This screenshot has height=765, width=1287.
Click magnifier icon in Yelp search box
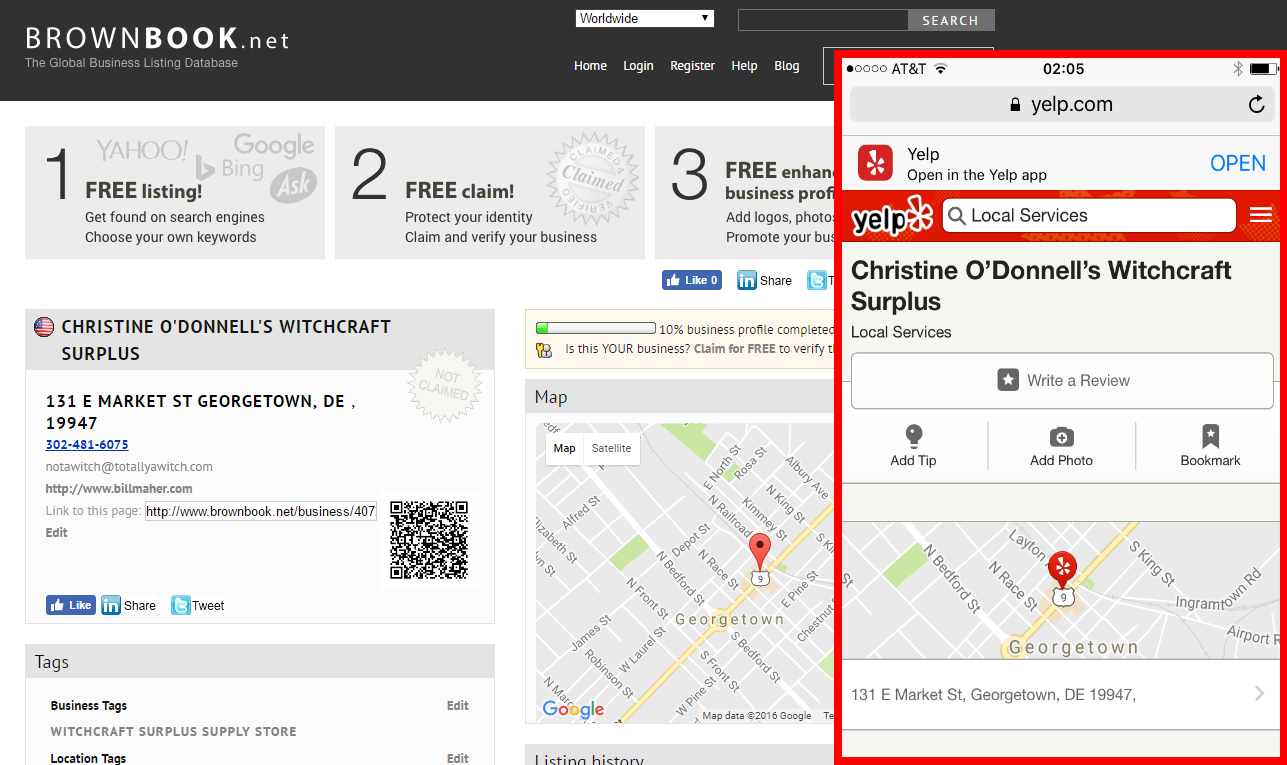pyautogui.click(x=956, y=216)
